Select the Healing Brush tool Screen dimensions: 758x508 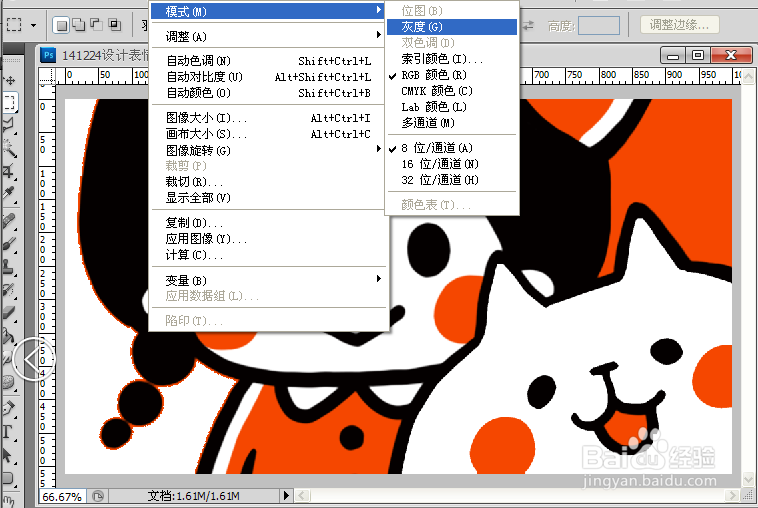click(9, 220)
